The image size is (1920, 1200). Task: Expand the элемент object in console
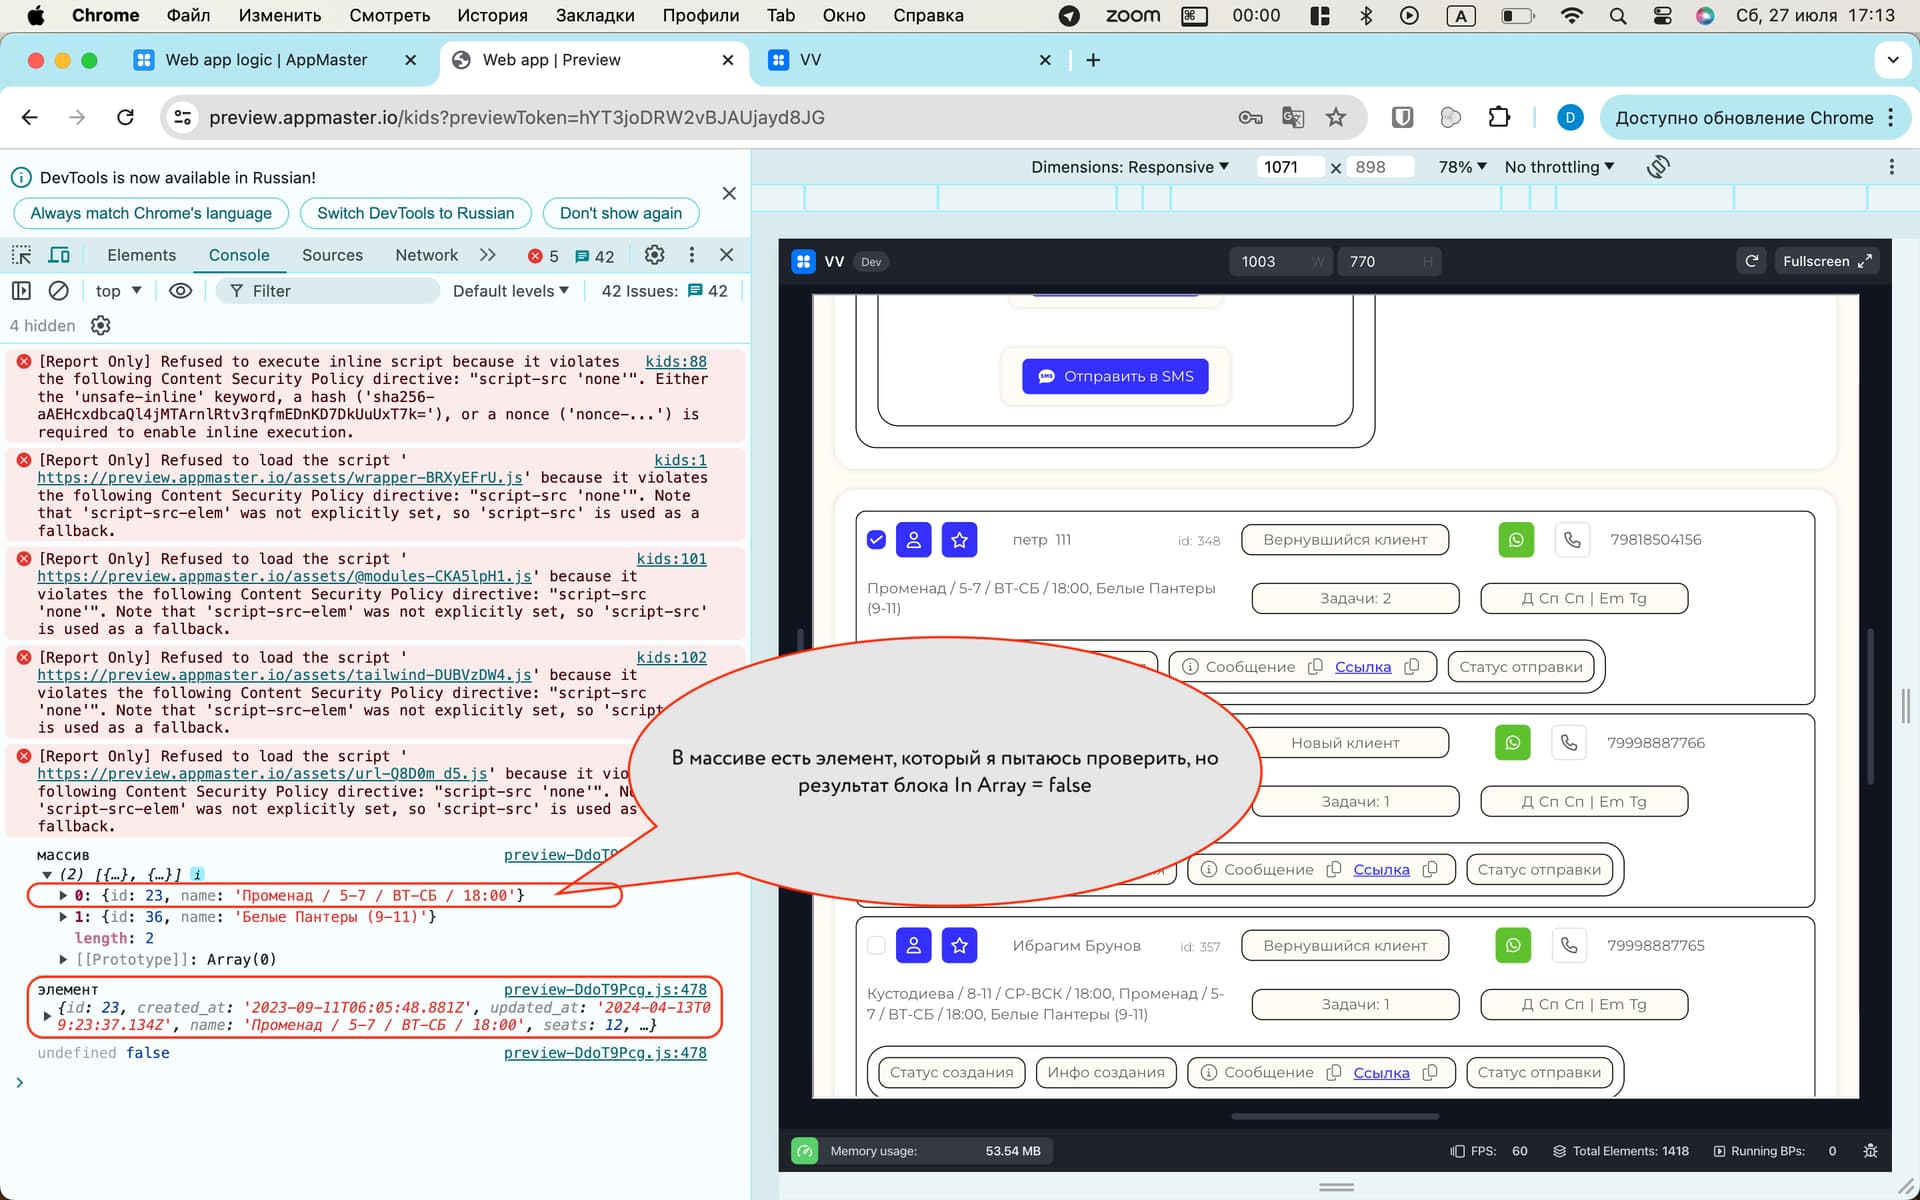(x=47, y=1016)
